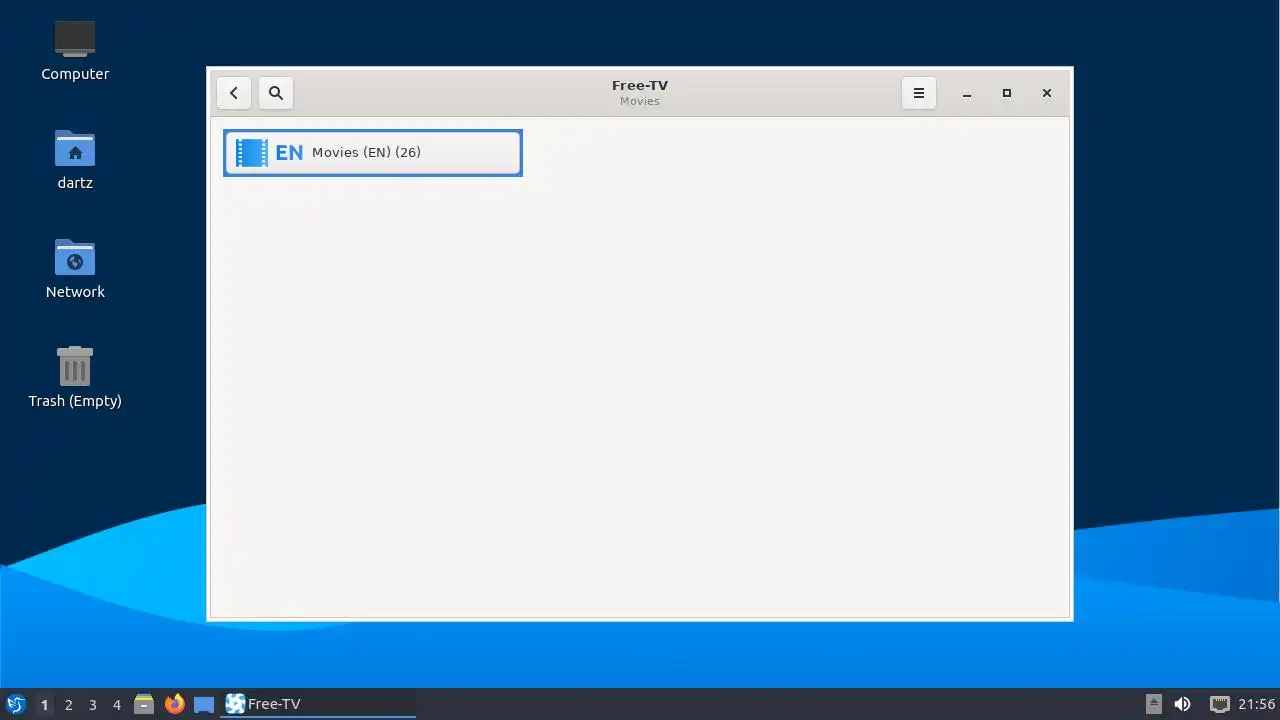Open the start menu in the taskbar
Image resolution: width=1280 pixels, height=720 pixels.
[15, 704]
